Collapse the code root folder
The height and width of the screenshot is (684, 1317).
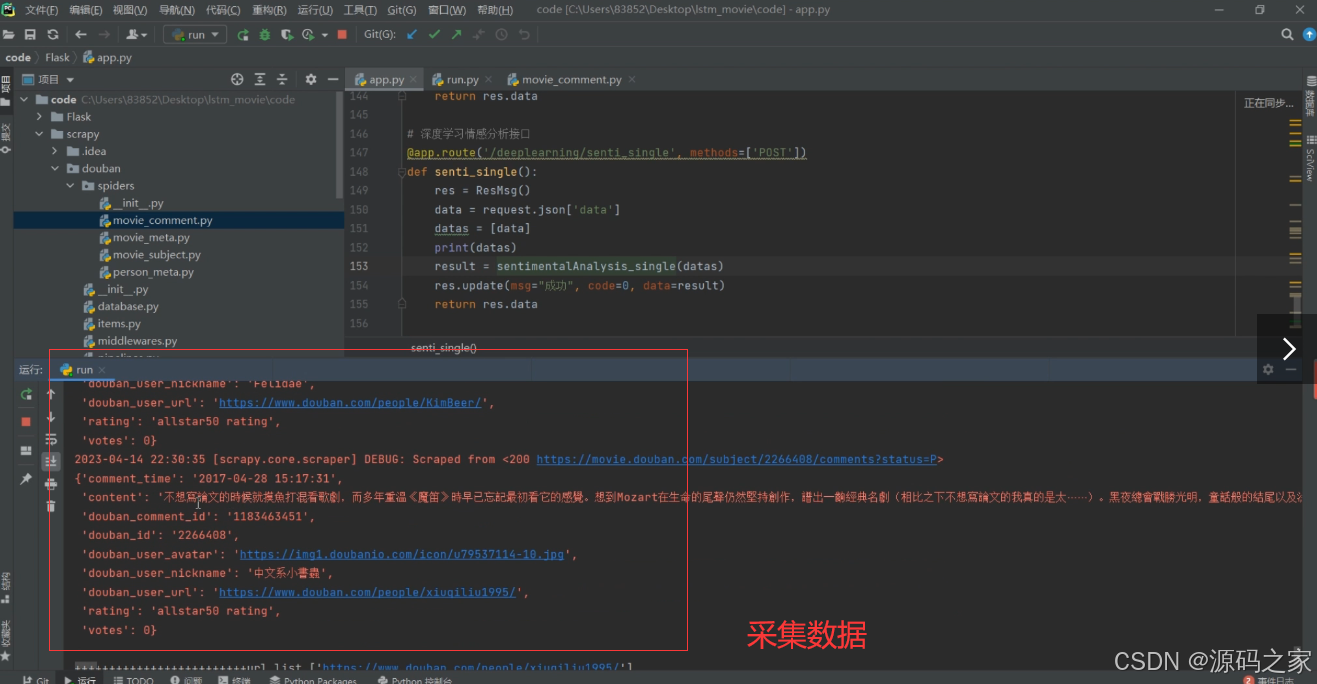tap(23, 100)
